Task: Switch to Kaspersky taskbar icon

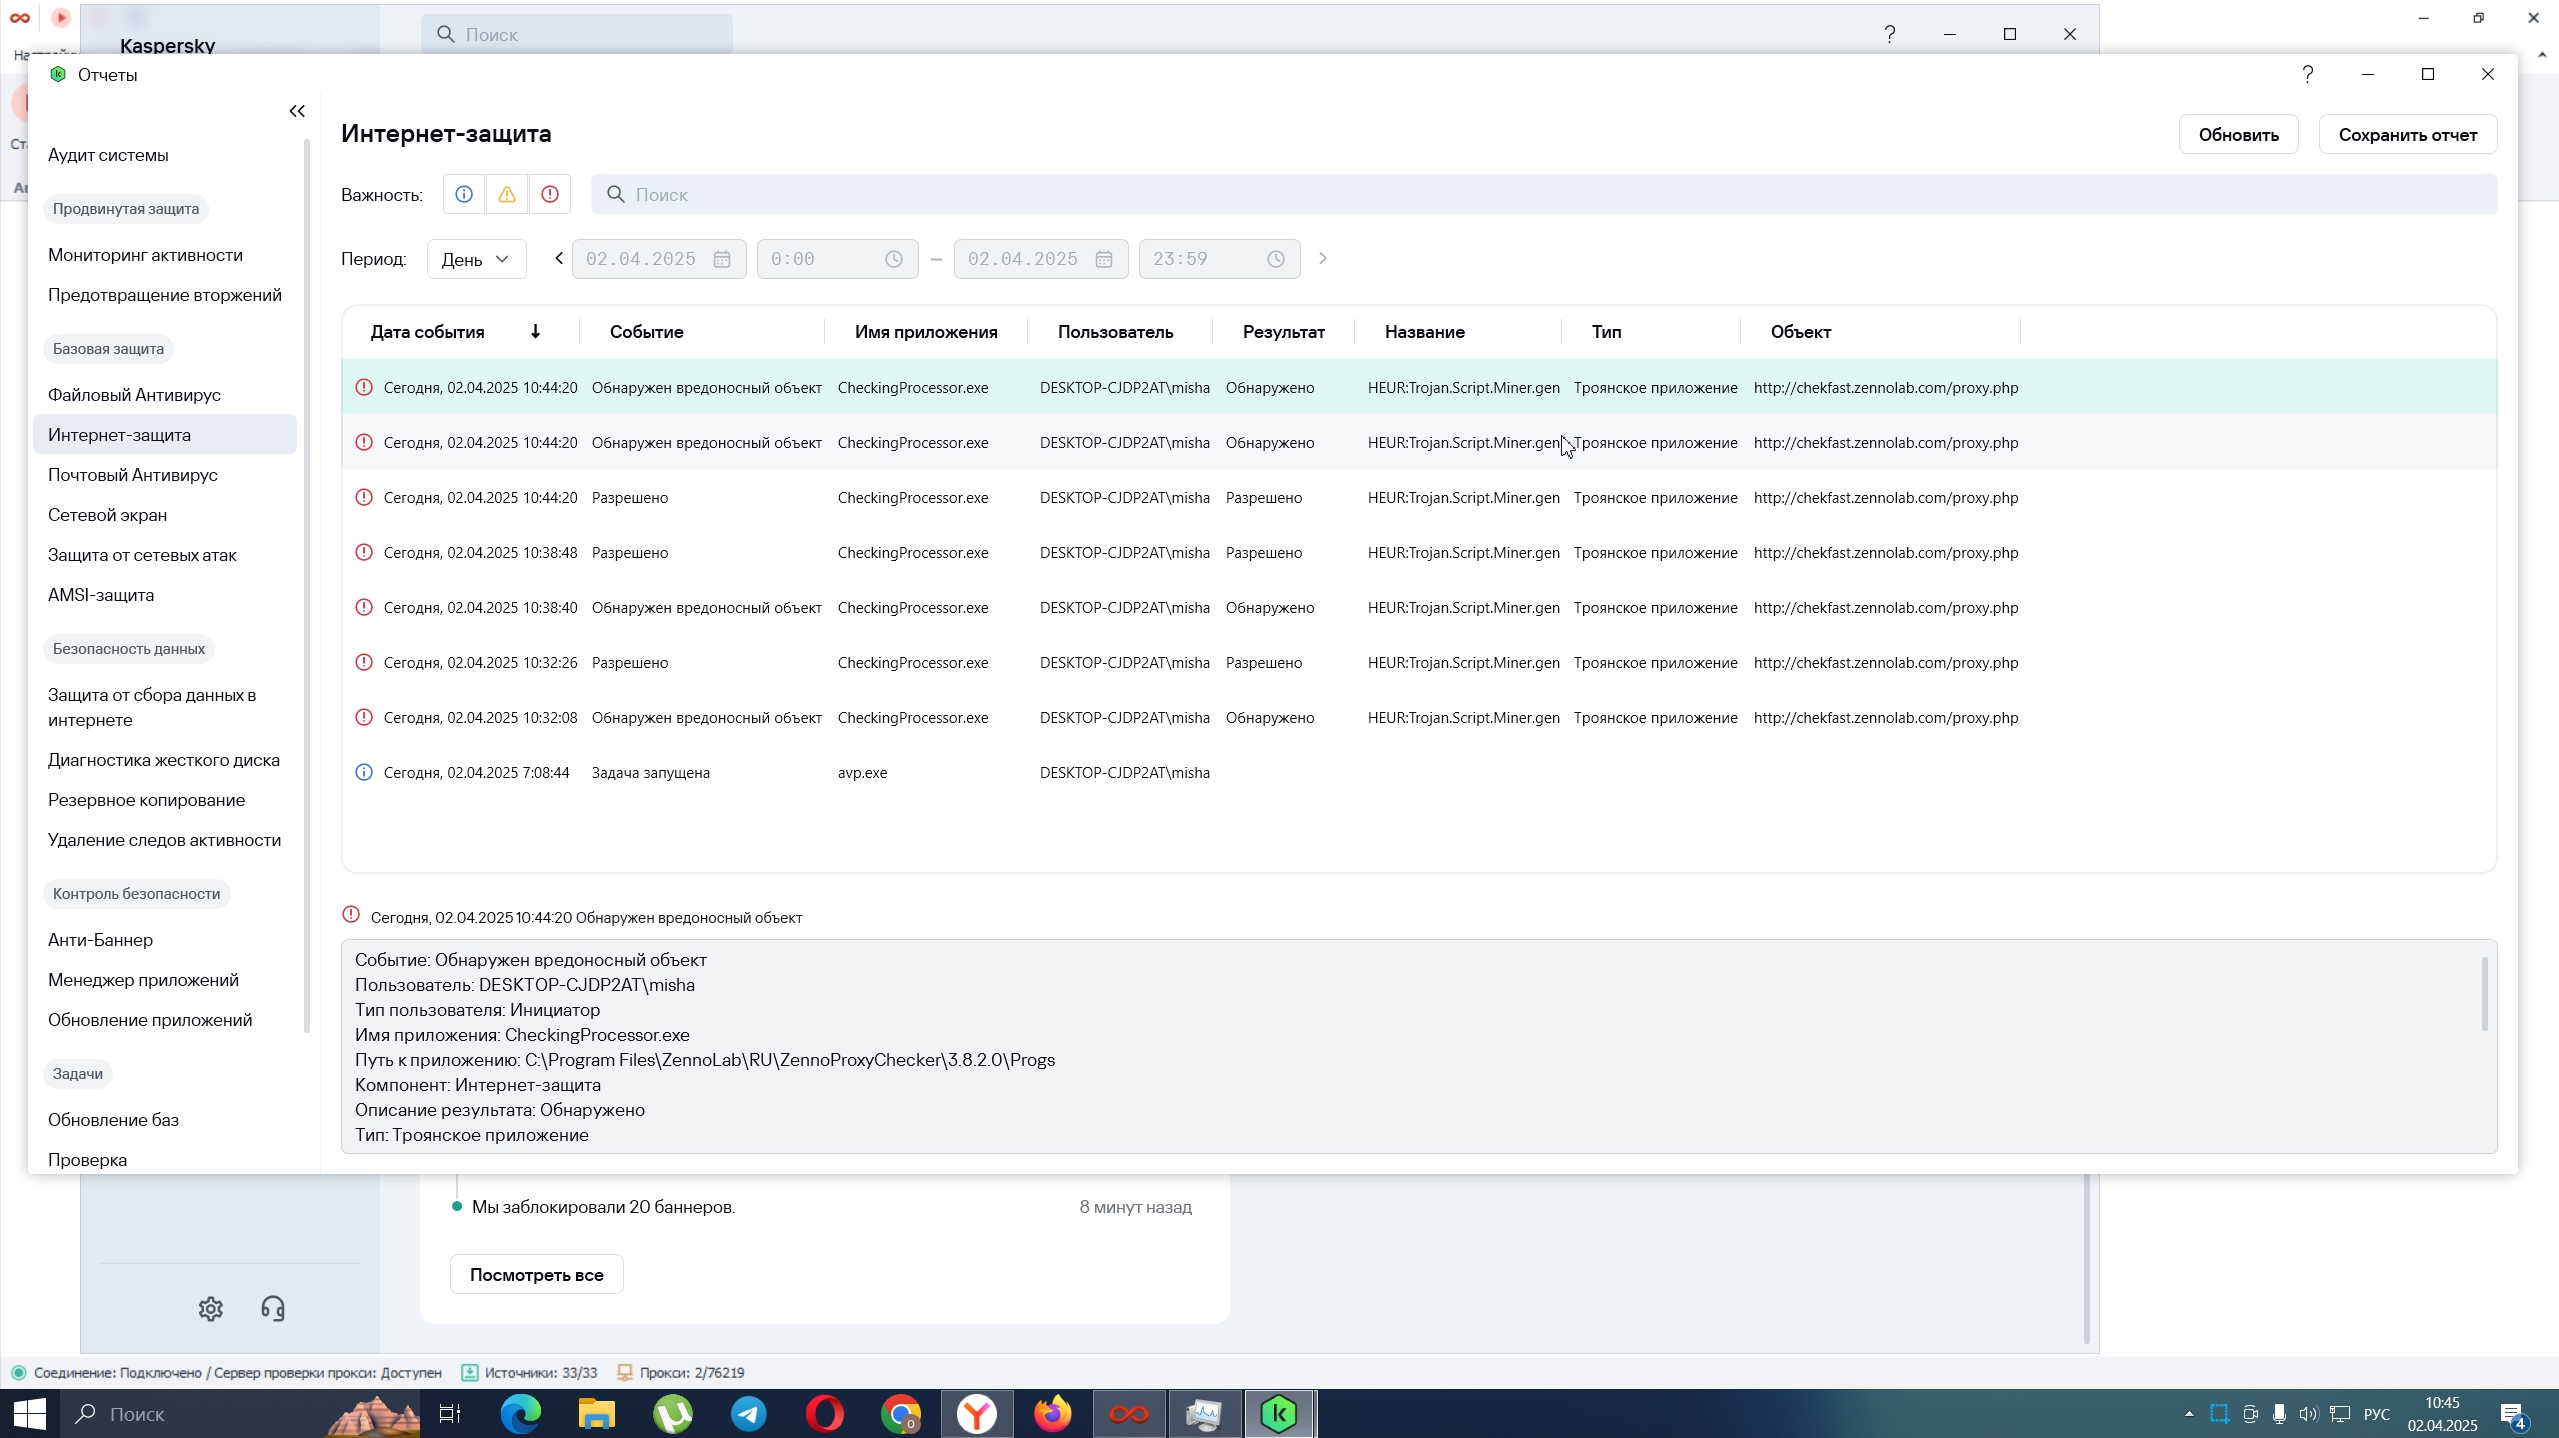Action: coord(1280,1414)
